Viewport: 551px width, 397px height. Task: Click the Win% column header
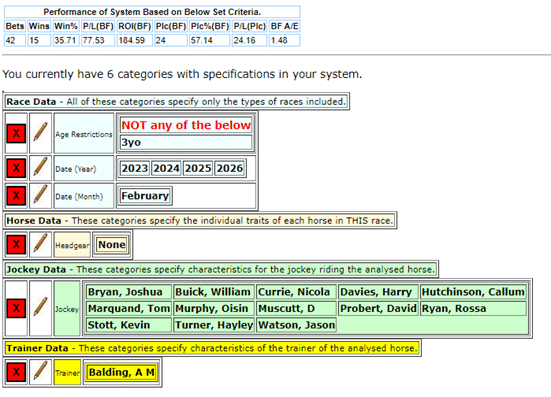tap(66, 26)
